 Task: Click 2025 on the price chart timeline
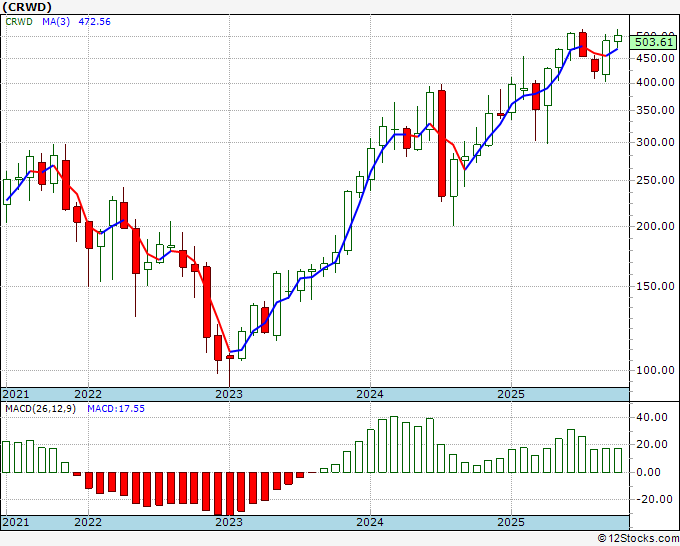pyautogui.click(x=511, y=394)
